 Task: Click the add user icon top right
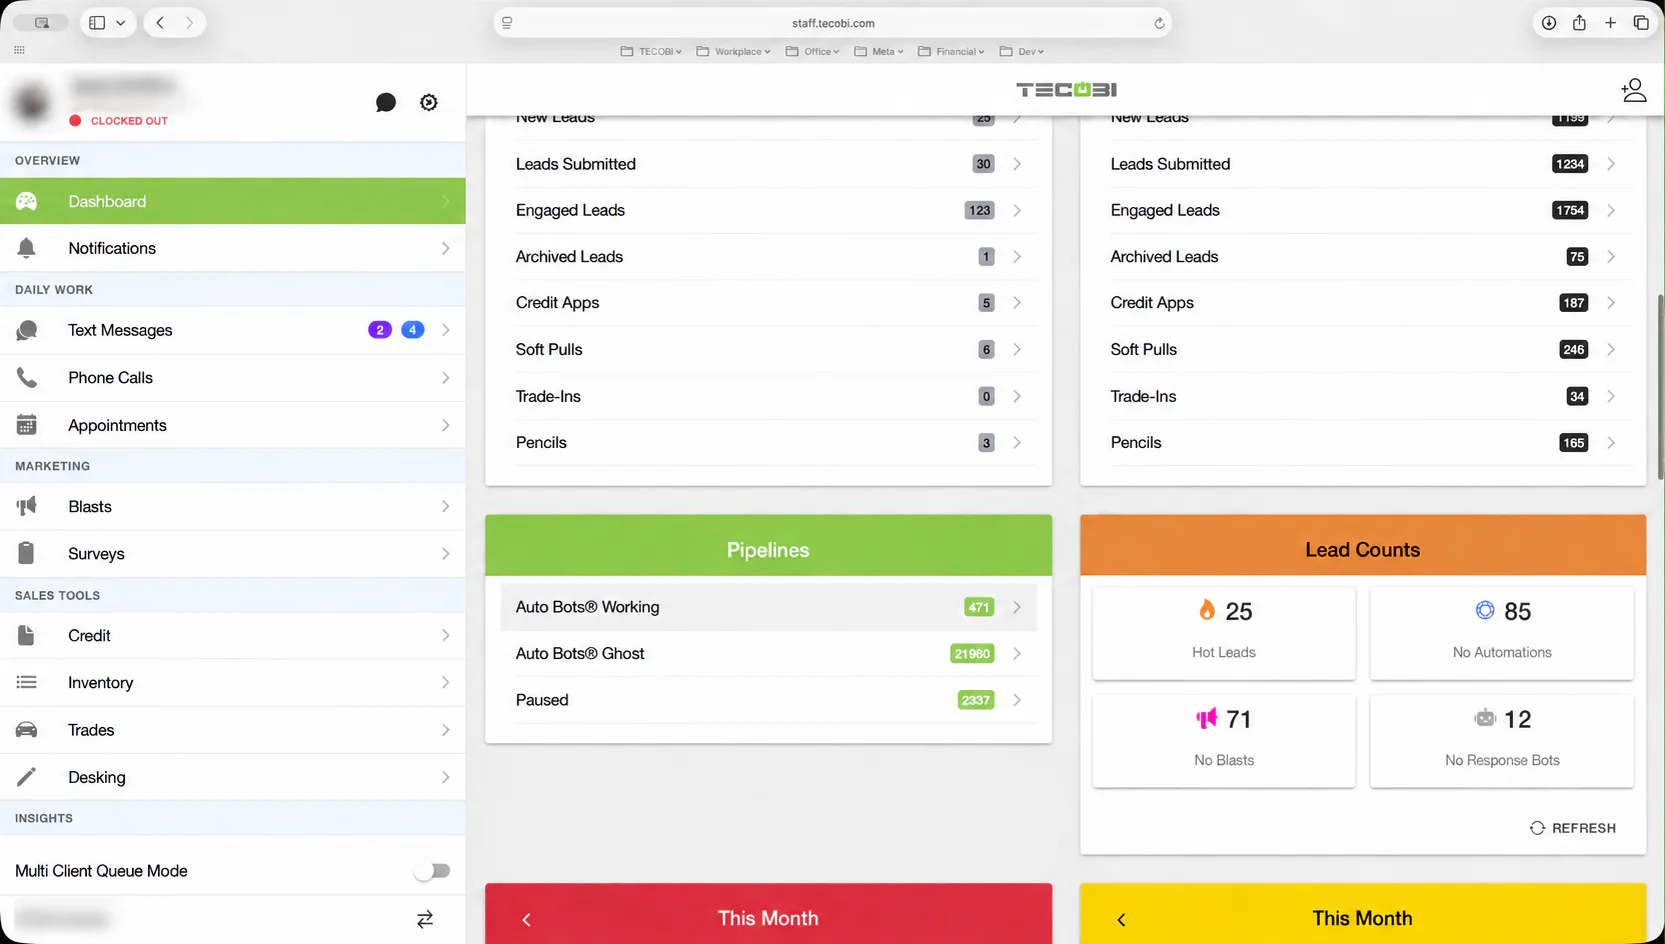tap(1634, 90)
